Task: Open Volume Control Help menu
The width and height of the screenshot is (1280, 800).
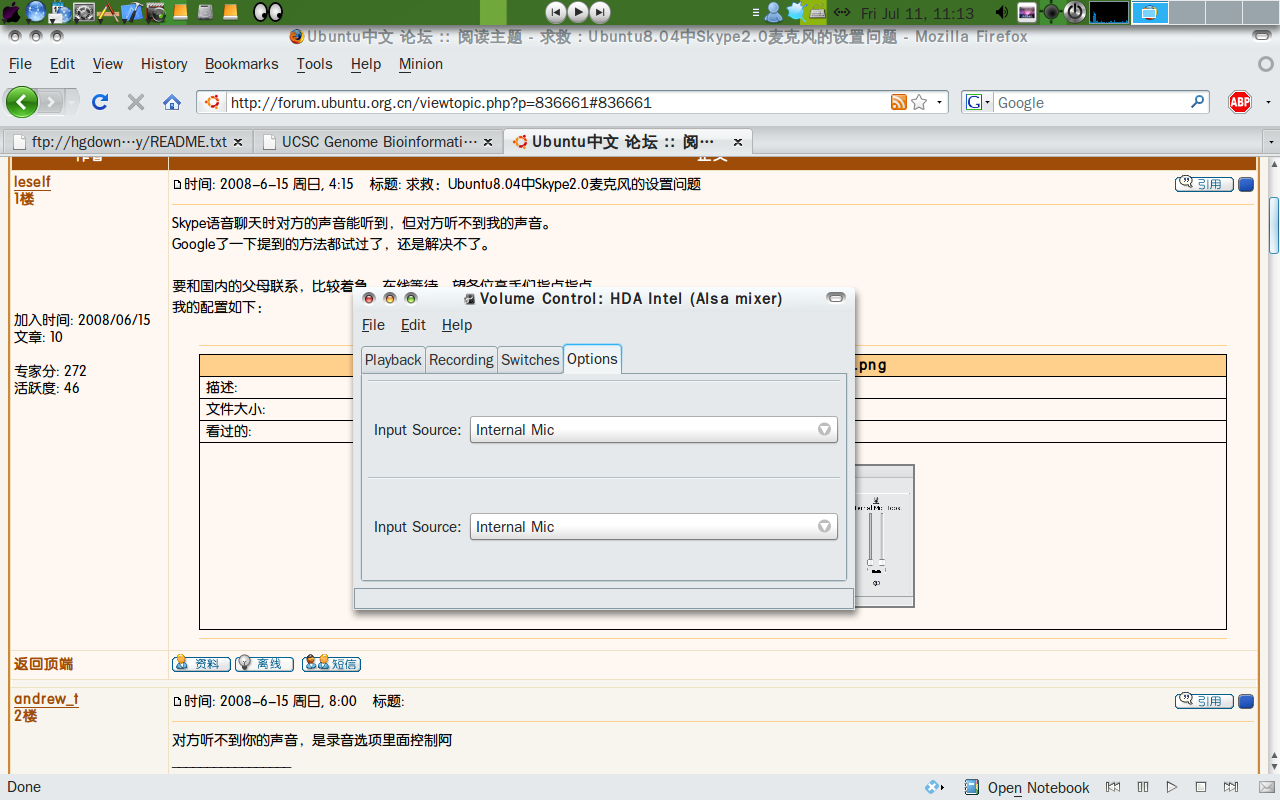Action: click(457, 325)
